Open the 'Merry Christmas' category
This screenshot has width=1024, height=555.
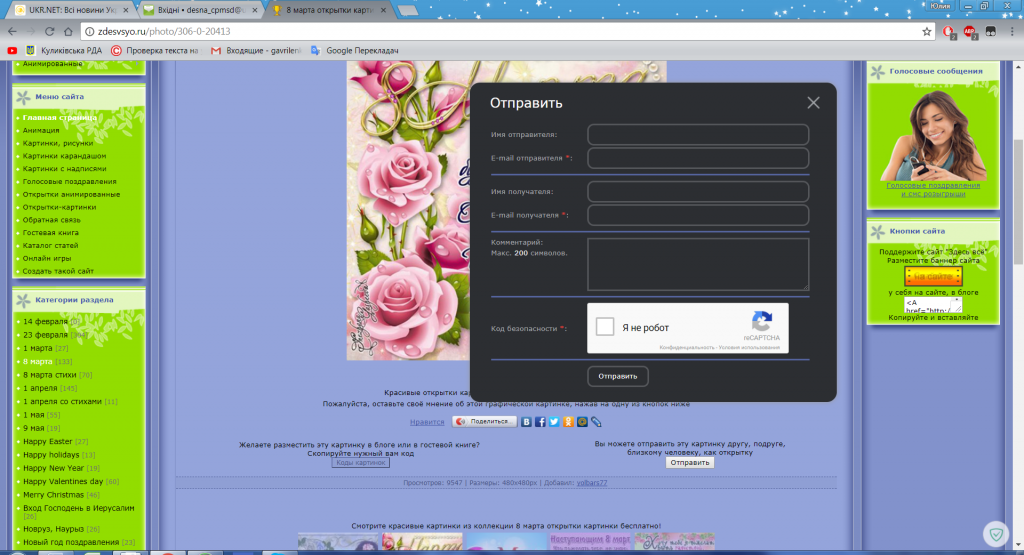tap(54, 495)
